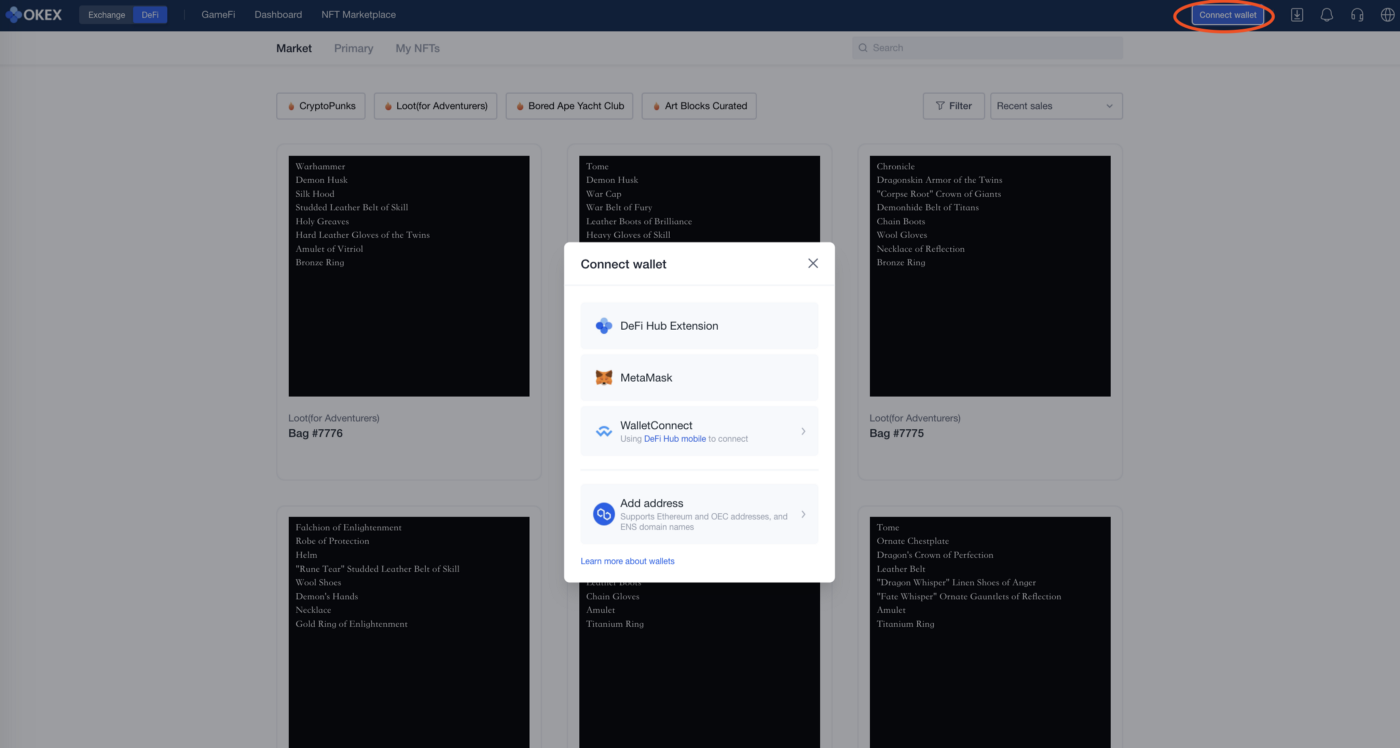Click the WalletConnect logo icon
1400x748 pixels.
coord(604,431)
